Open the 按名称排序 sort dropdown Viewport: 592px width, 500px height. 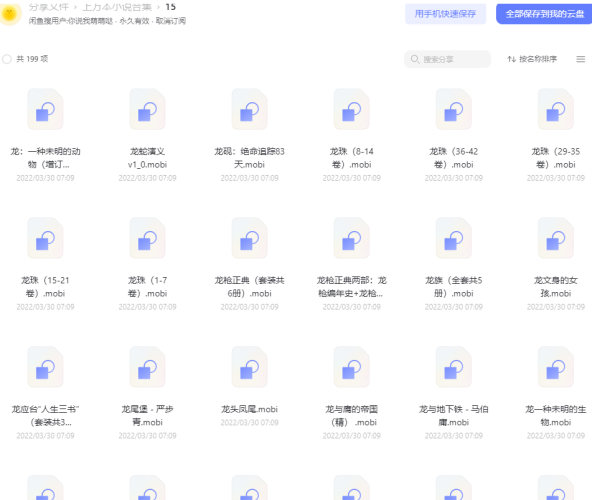(x=532, y=59)
